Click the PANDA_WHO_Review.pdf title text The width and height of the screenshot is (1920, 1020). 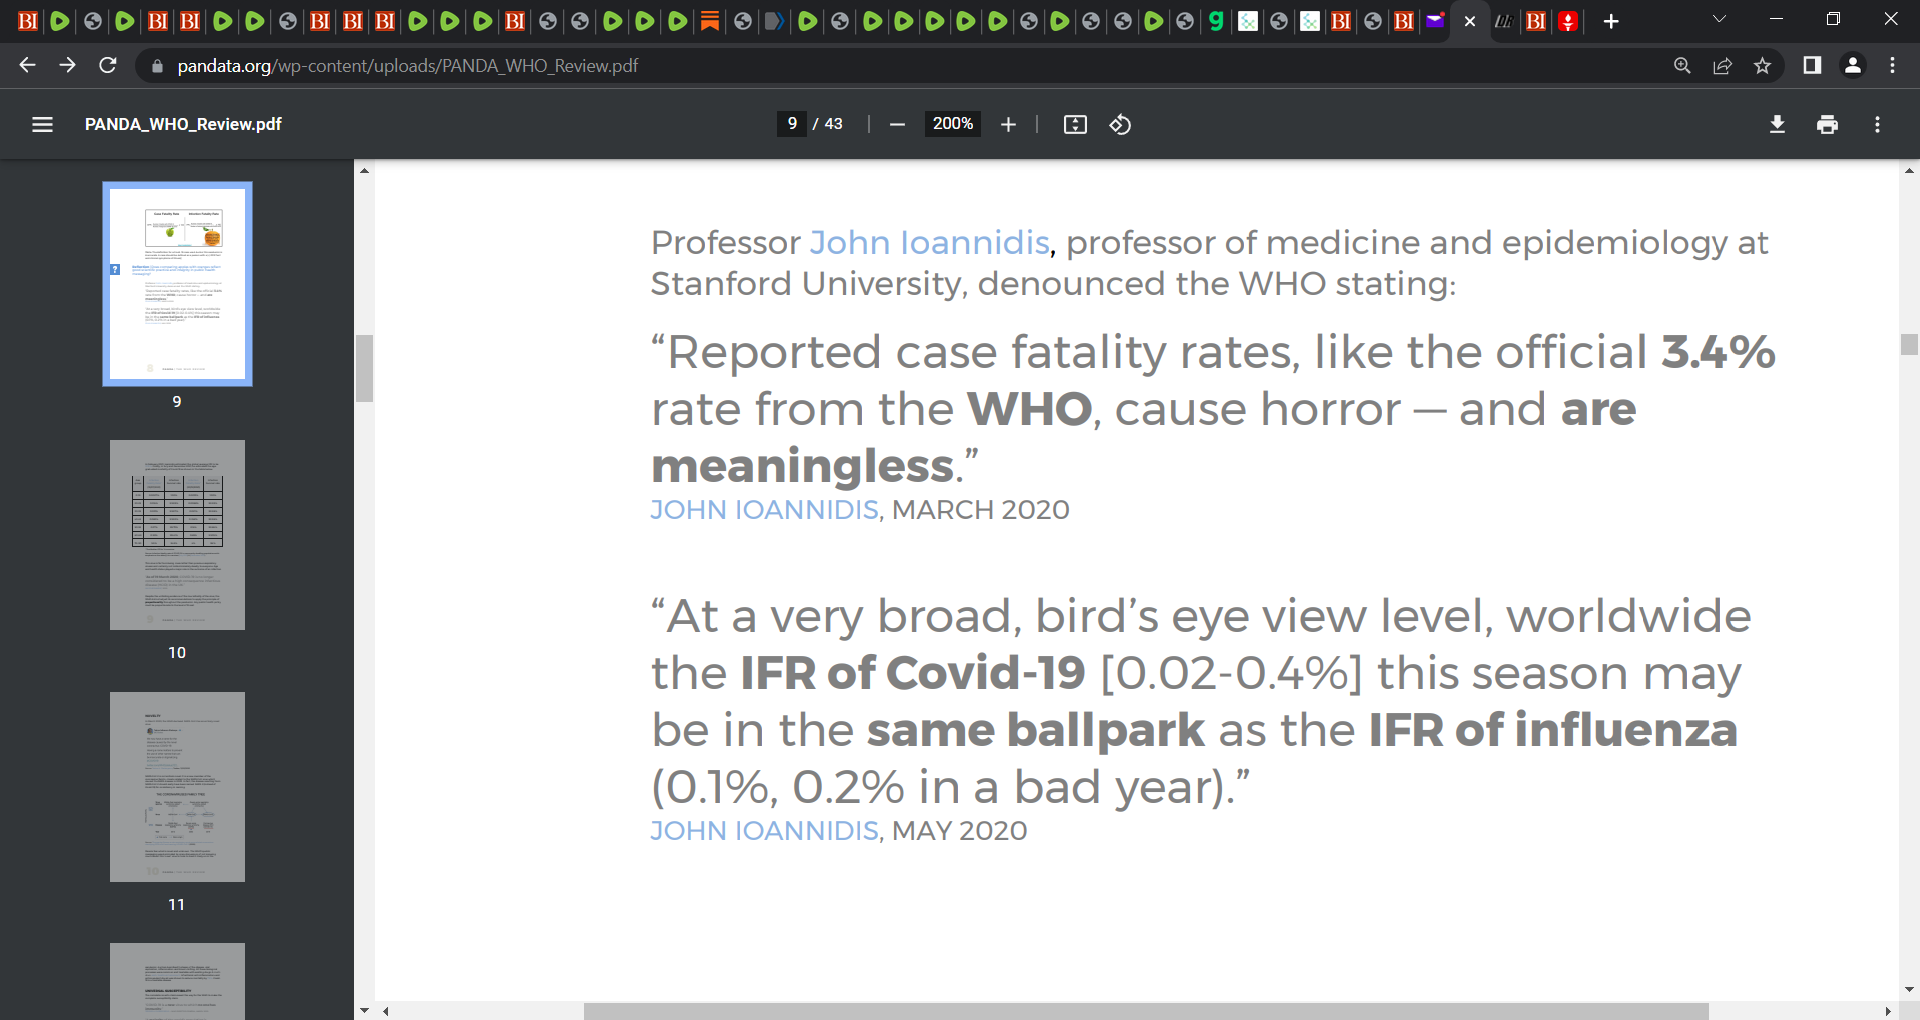coord(183,124)
